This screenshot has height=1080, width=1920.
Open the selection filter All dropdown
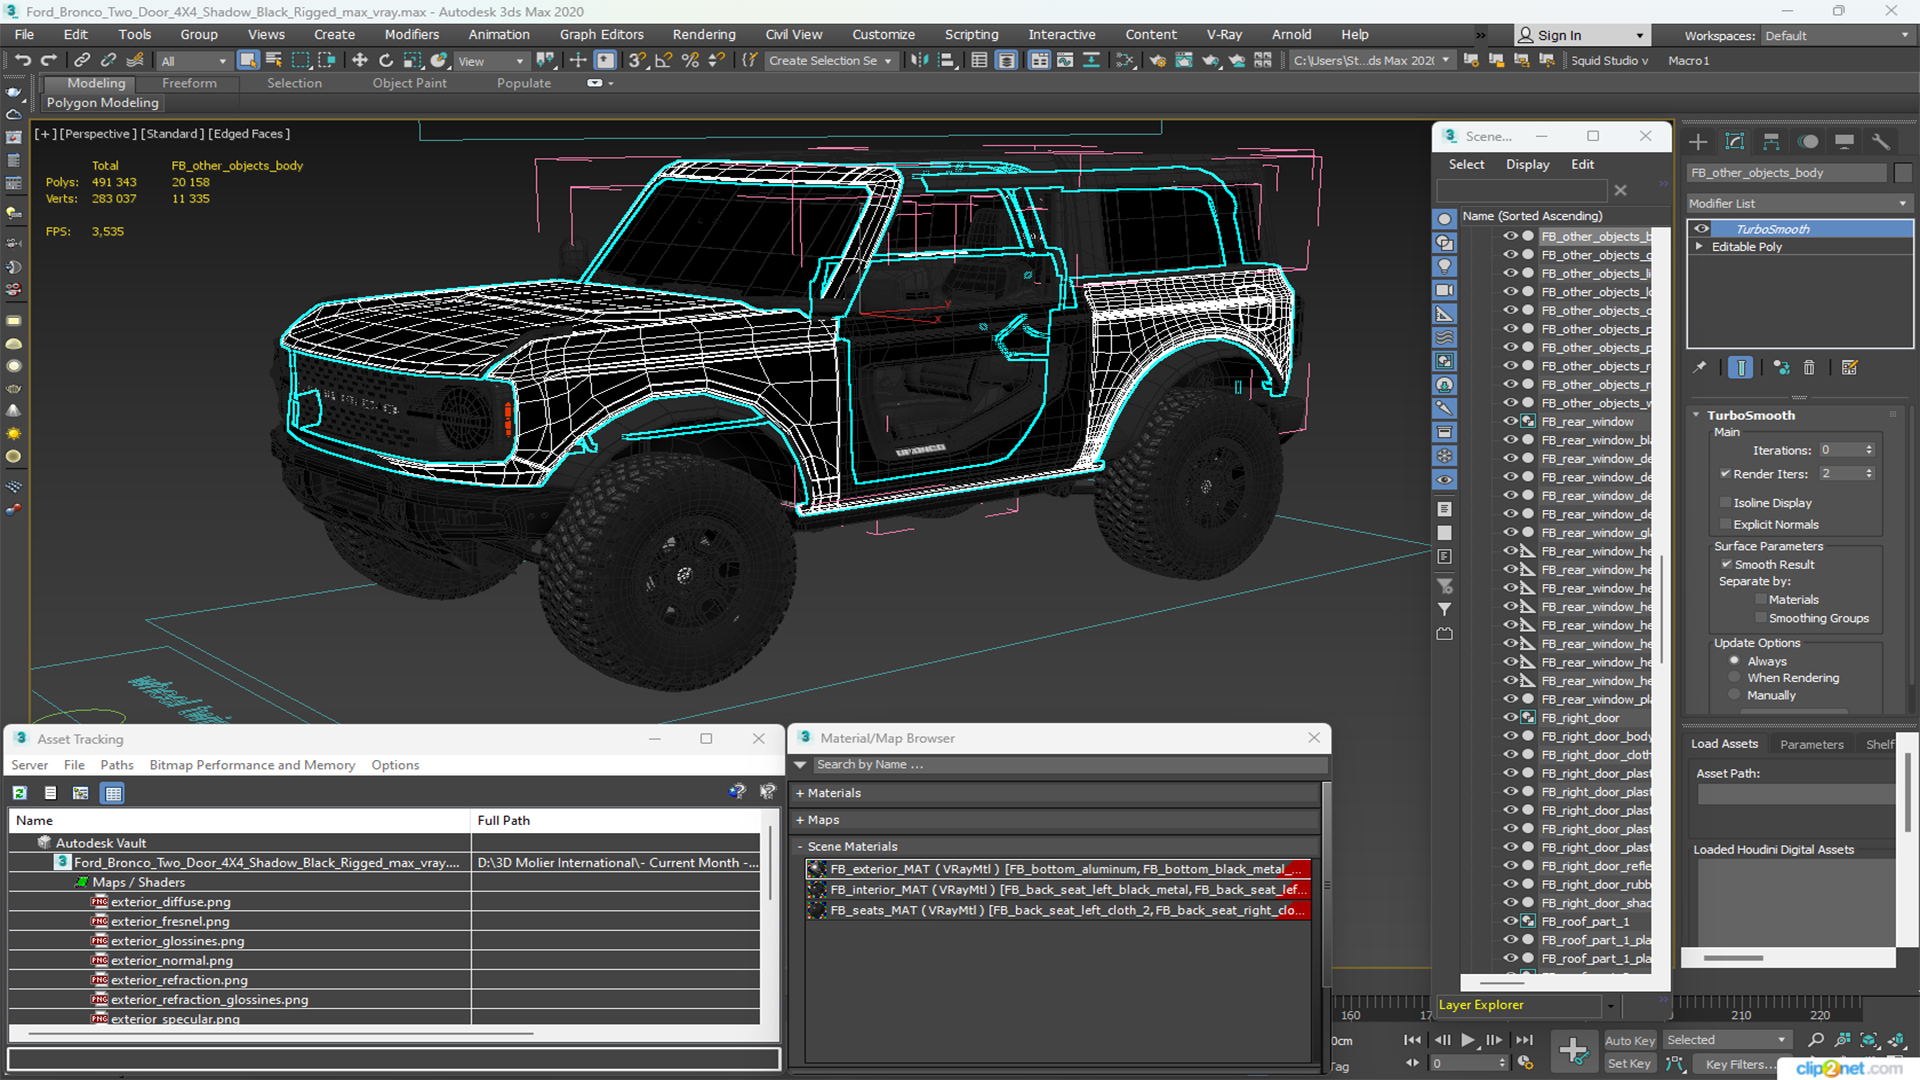(193, 61)
